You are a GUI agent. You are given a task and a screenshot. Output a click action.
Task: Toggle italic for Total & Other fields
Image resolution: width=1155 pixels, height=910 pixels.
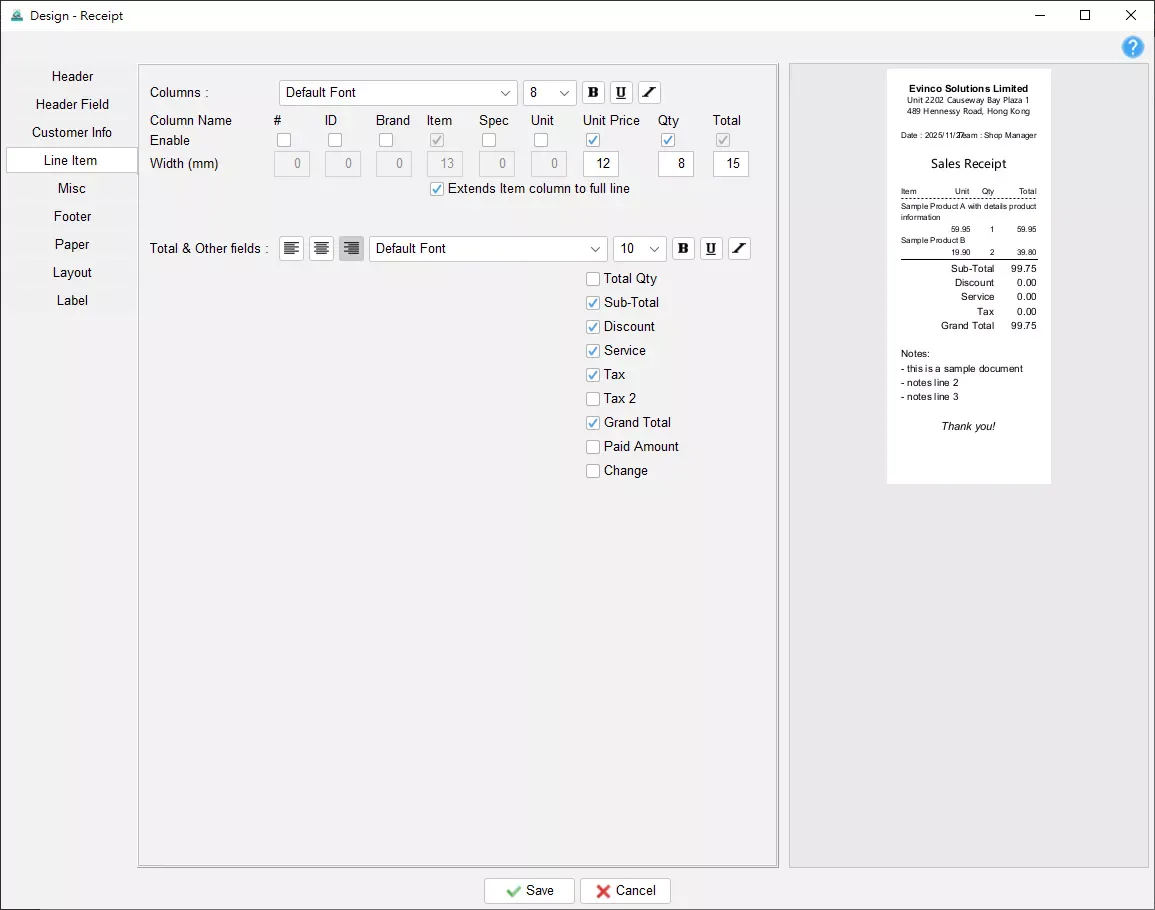[x=740, y=248]
